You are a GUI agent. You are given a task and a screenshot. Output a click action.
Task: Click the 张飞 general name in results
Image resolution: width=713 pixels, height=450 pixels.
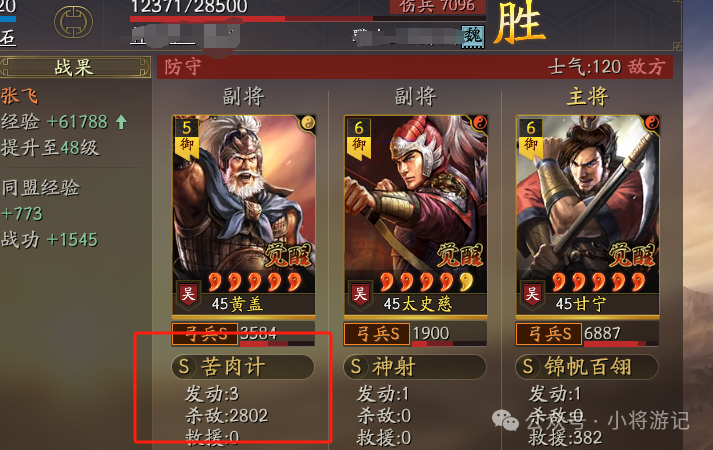[x=20, y=96]
